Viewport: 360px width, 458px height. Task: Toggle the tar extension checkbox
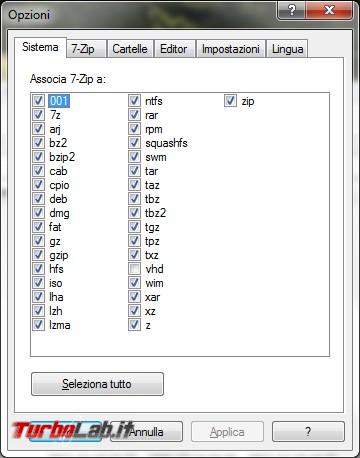(134, 171)
